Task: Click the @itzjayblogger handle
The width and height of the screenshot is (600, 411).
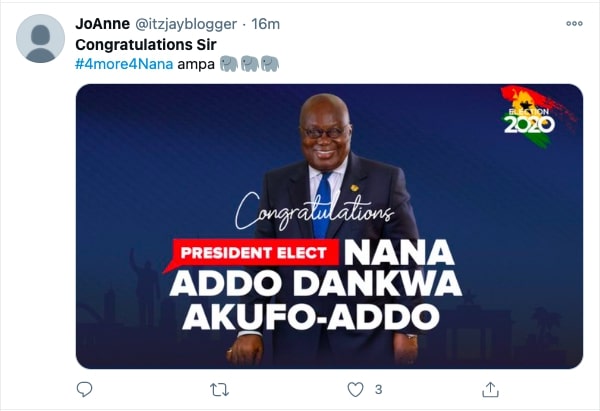Action: point(186,24)
